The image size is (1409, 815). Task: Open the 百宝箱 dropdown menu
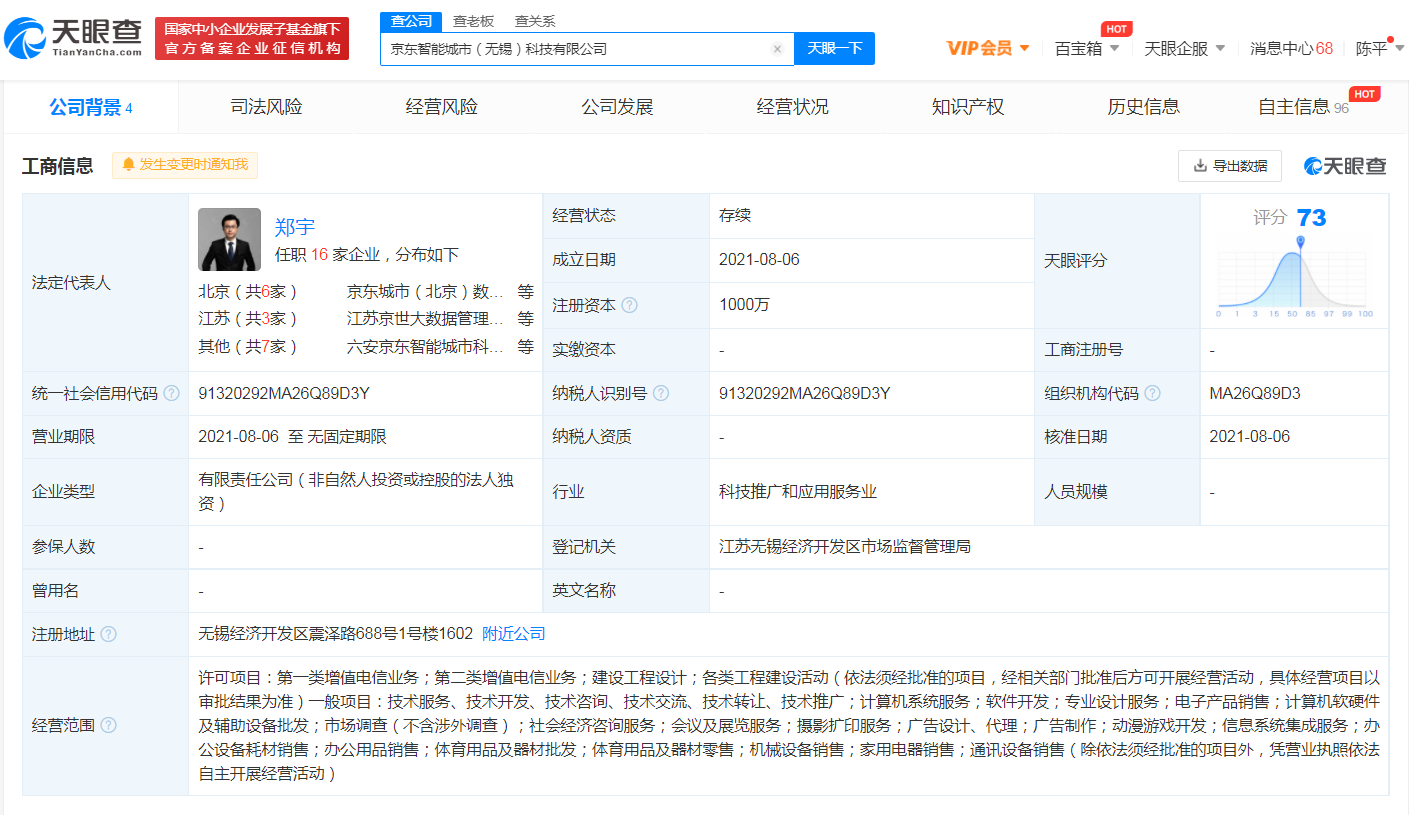click(1086, 48)
